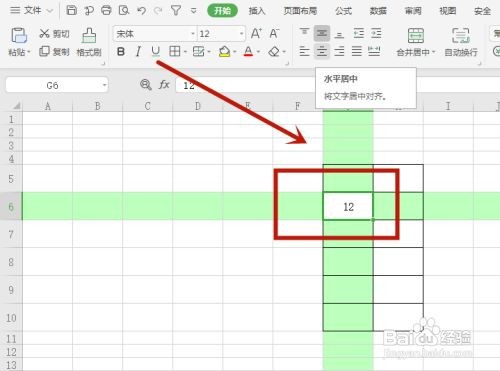Toggle middle vertical alignment

coord(322,33)
